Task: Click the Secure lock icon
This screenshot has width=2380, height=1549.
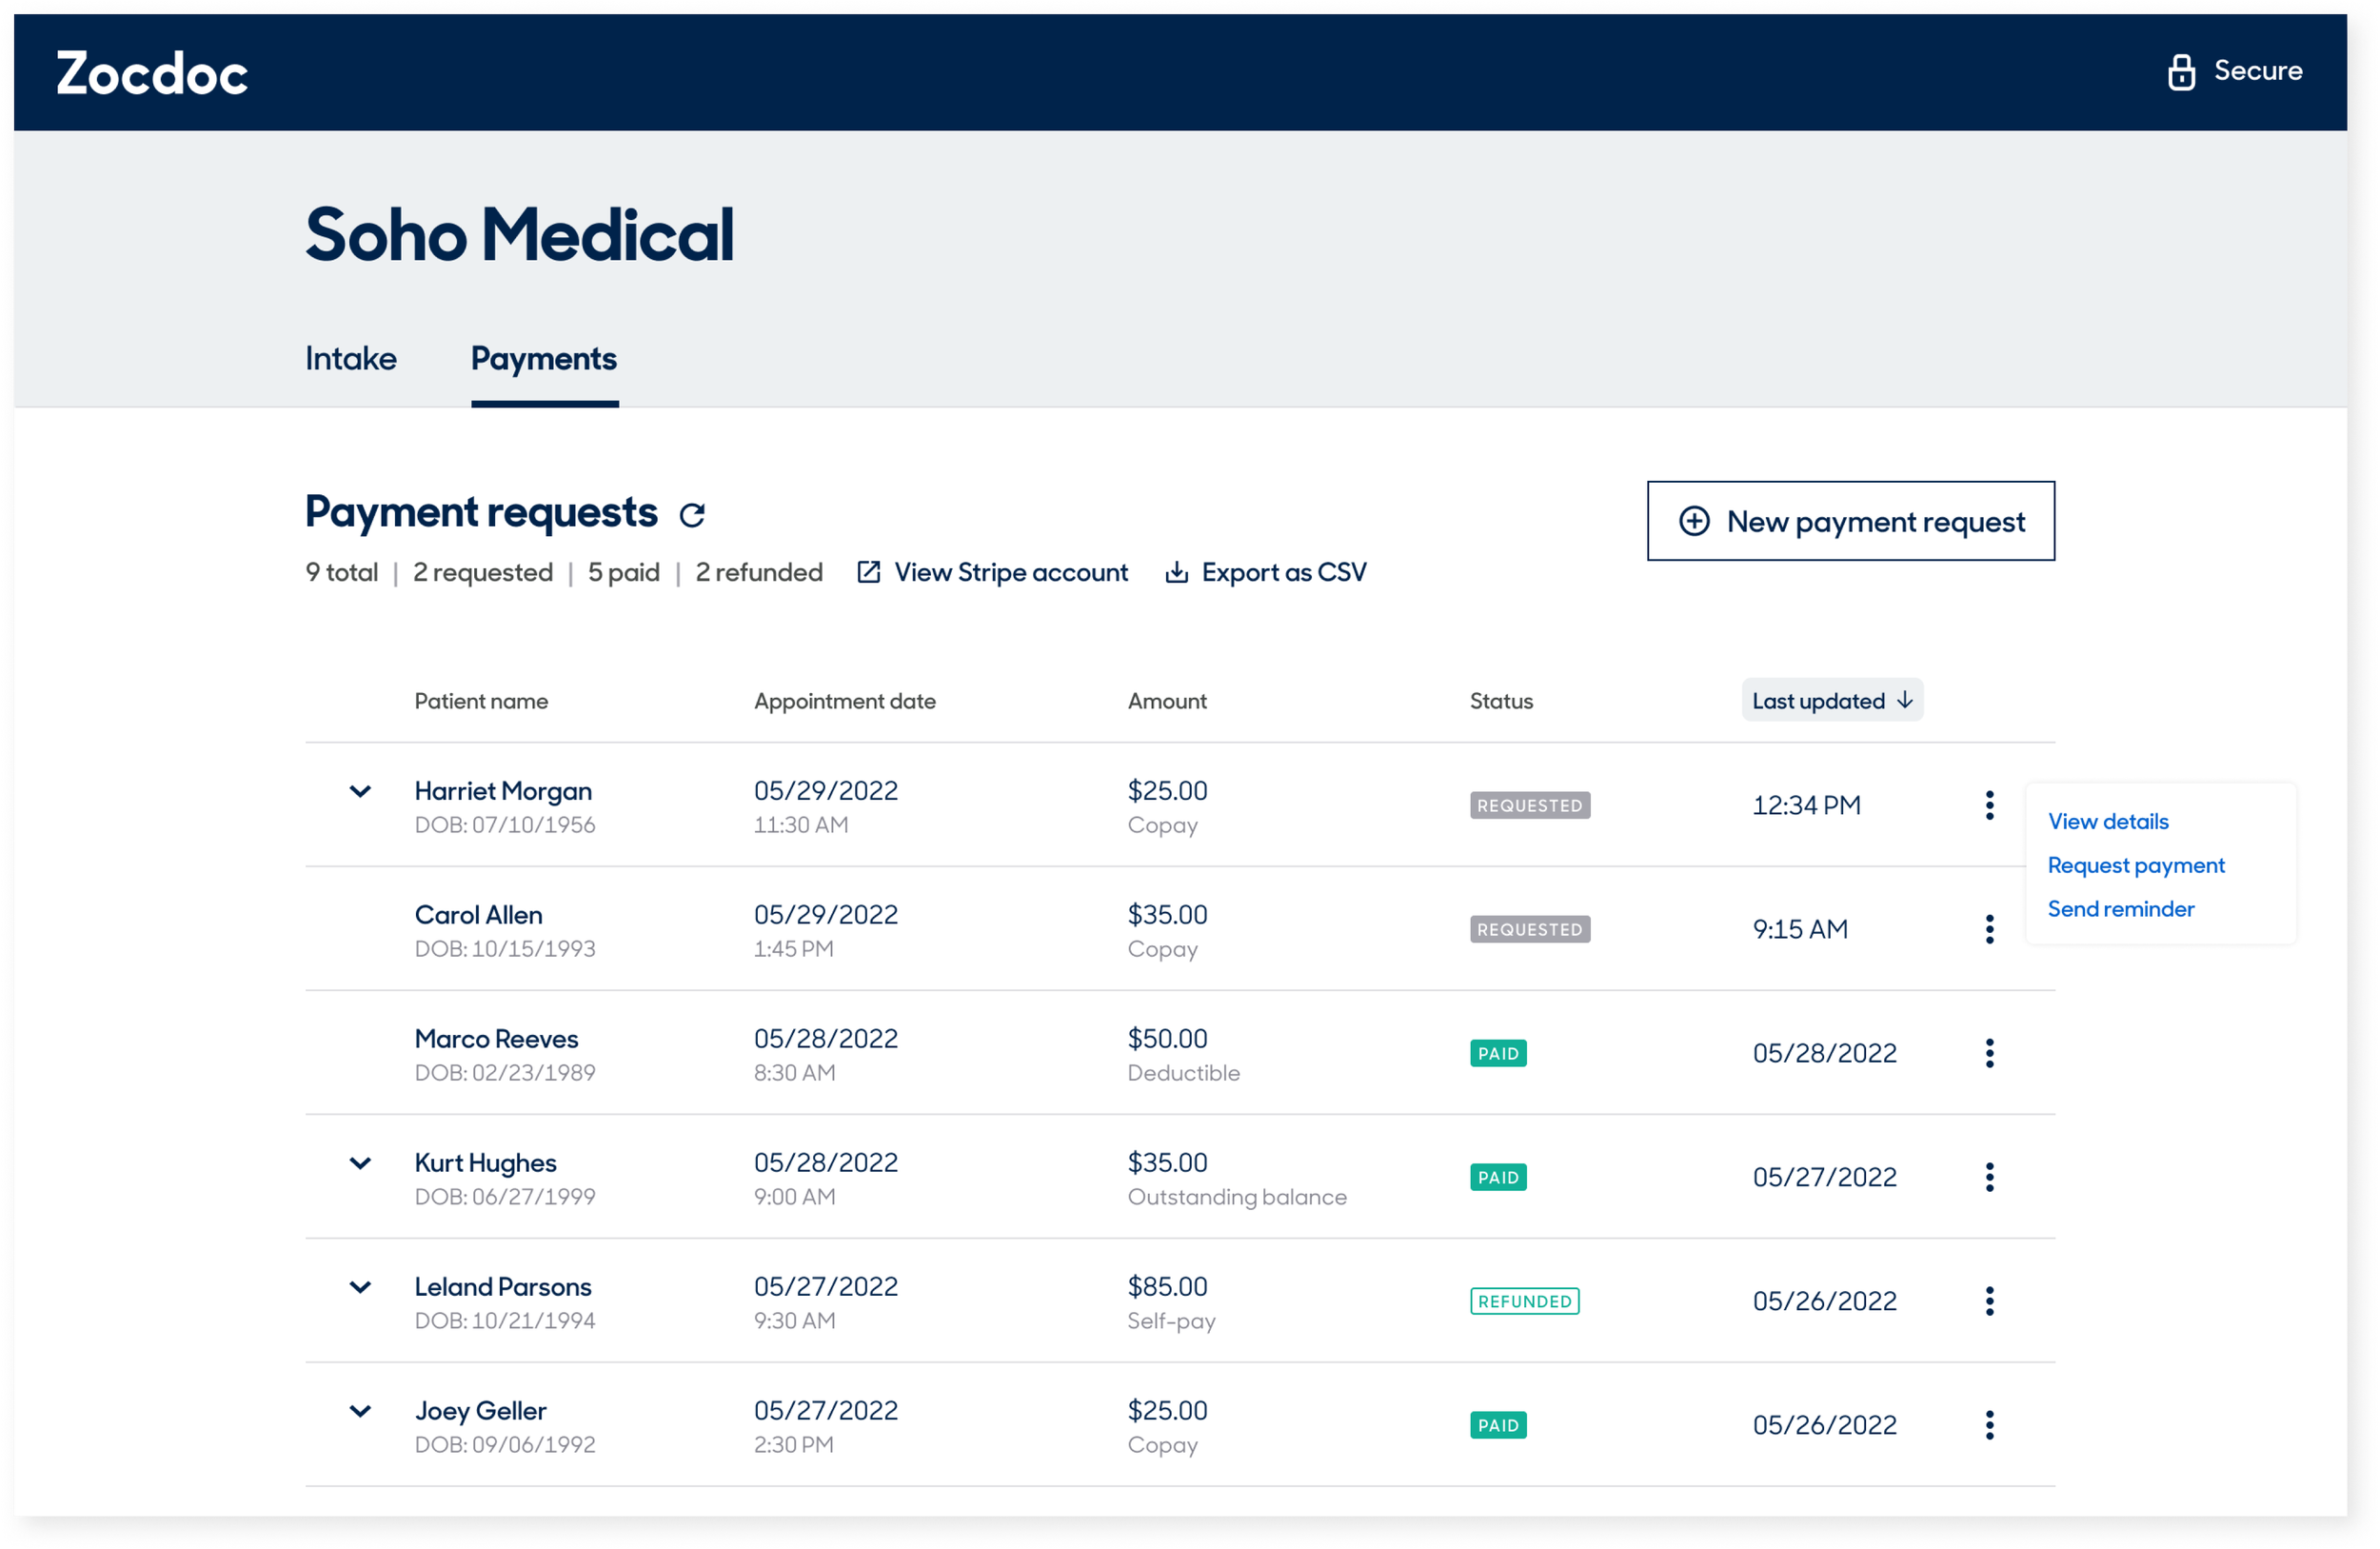Action: pos(2181,72)
